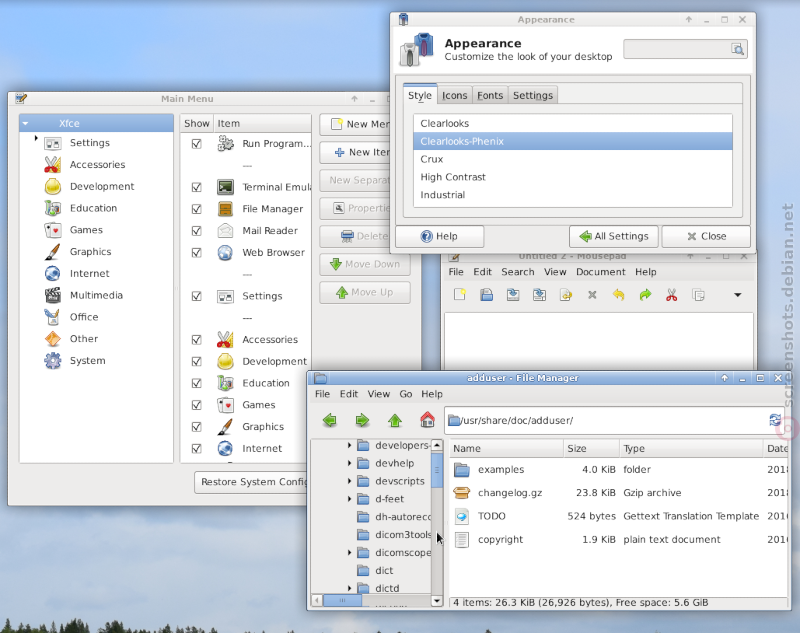Expand dictd folder in tree

[x=349, y=588]
